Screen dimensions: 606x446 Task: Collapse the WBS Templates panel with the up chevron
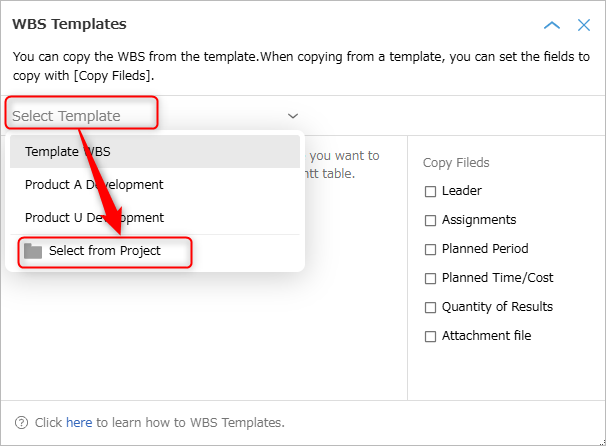pos(552,26)
